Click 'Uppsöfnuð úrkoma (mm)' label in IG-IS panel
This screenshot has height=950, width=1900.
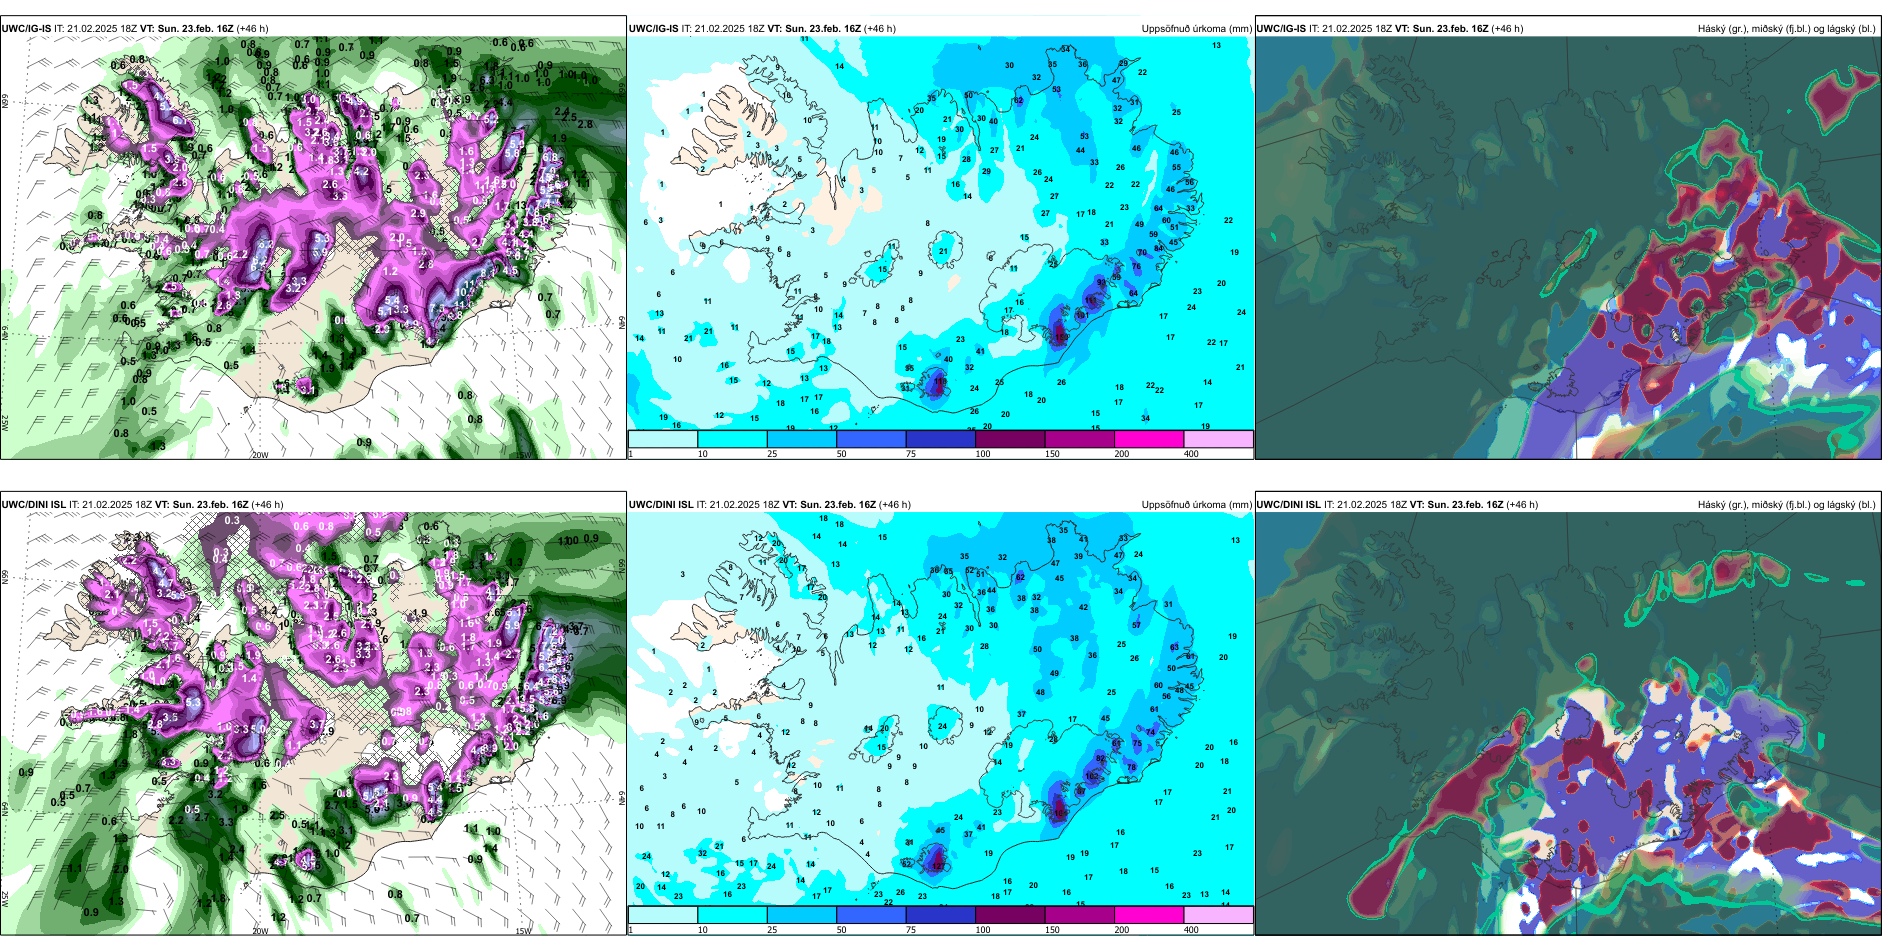click(1196, 29)
